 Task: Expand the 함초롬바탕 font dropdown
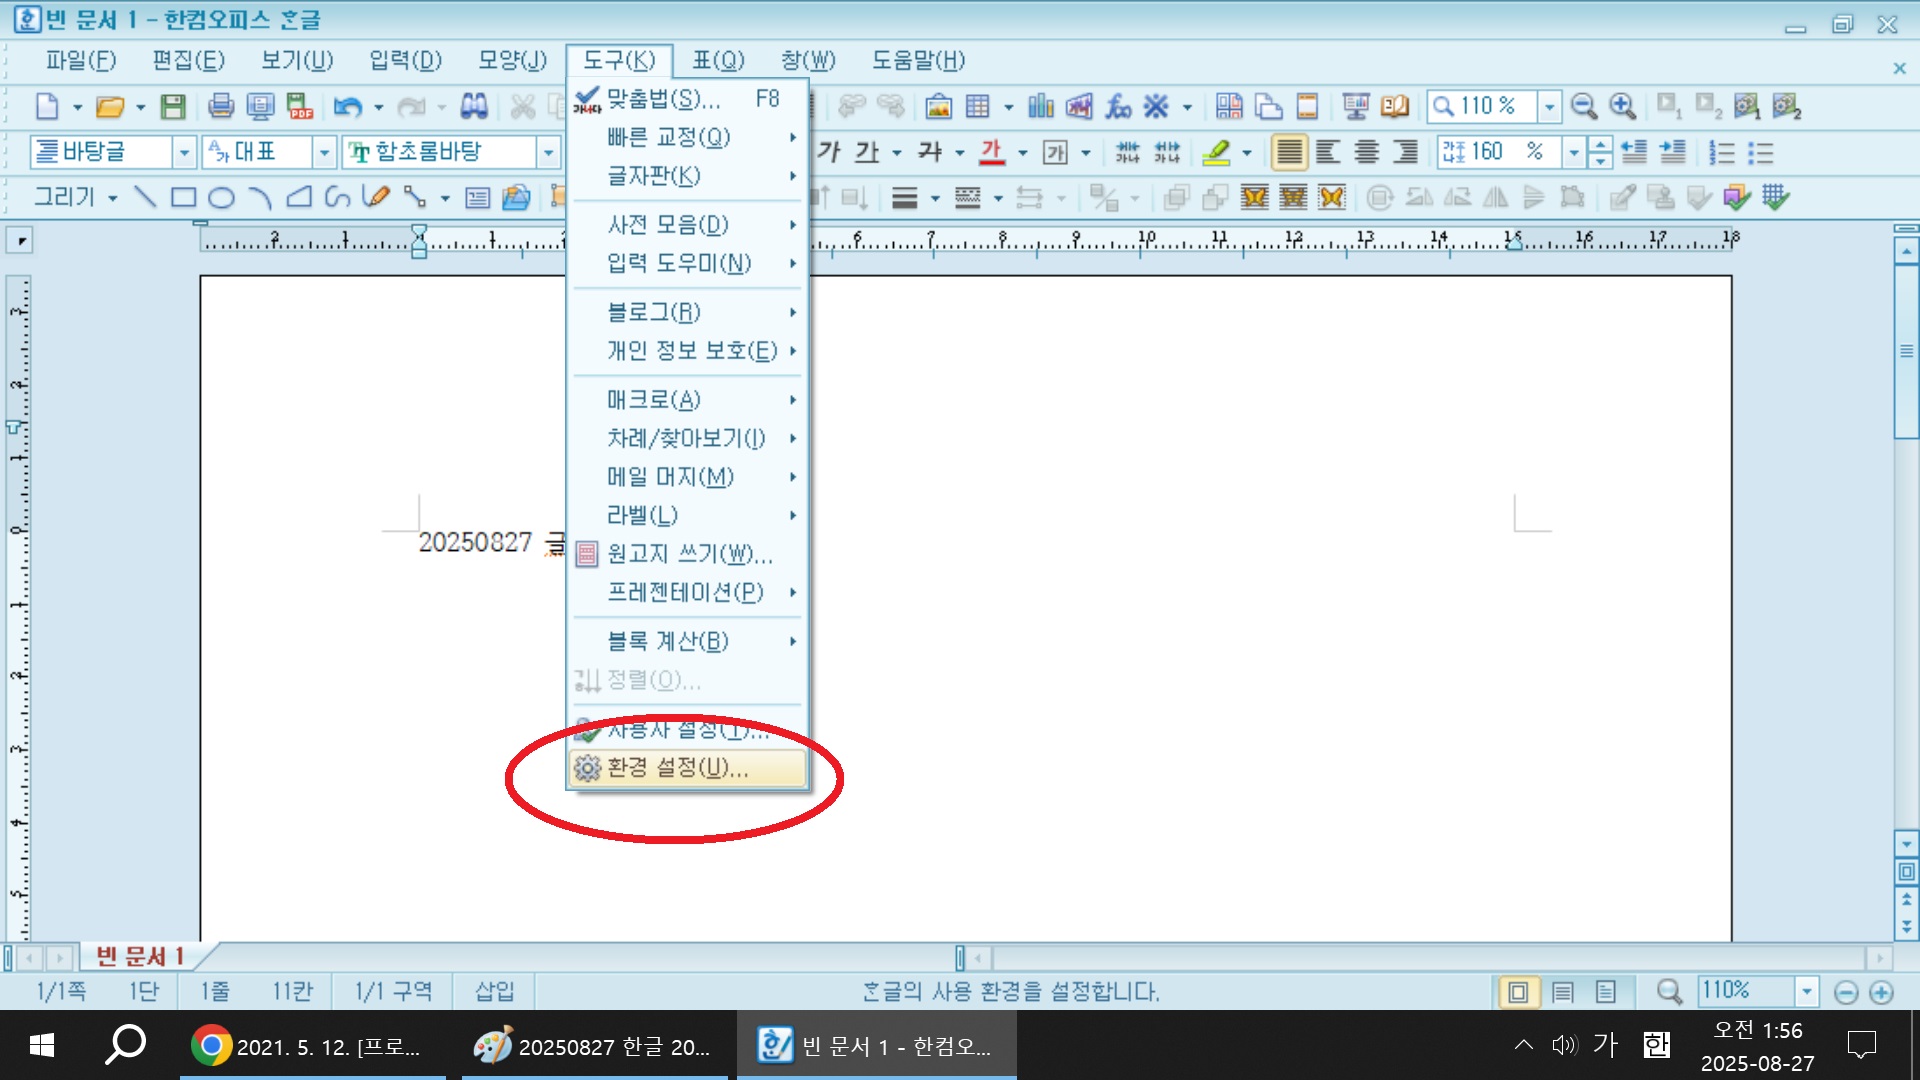(548, 153)
